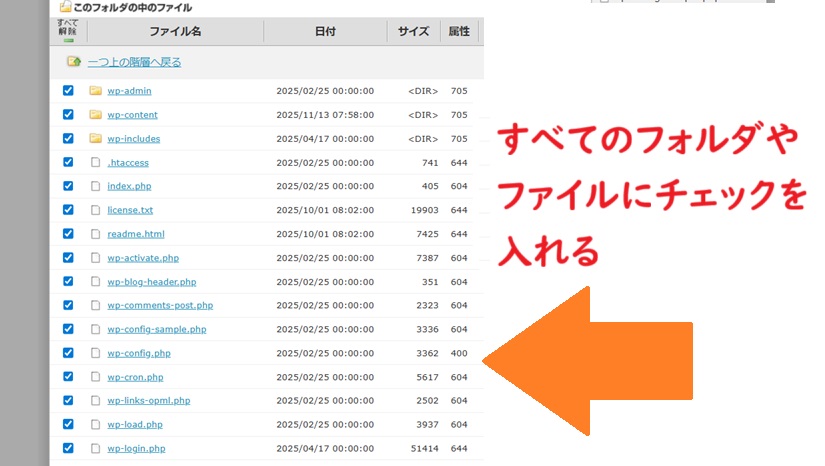Open the license.txt file link

[130, 210]
